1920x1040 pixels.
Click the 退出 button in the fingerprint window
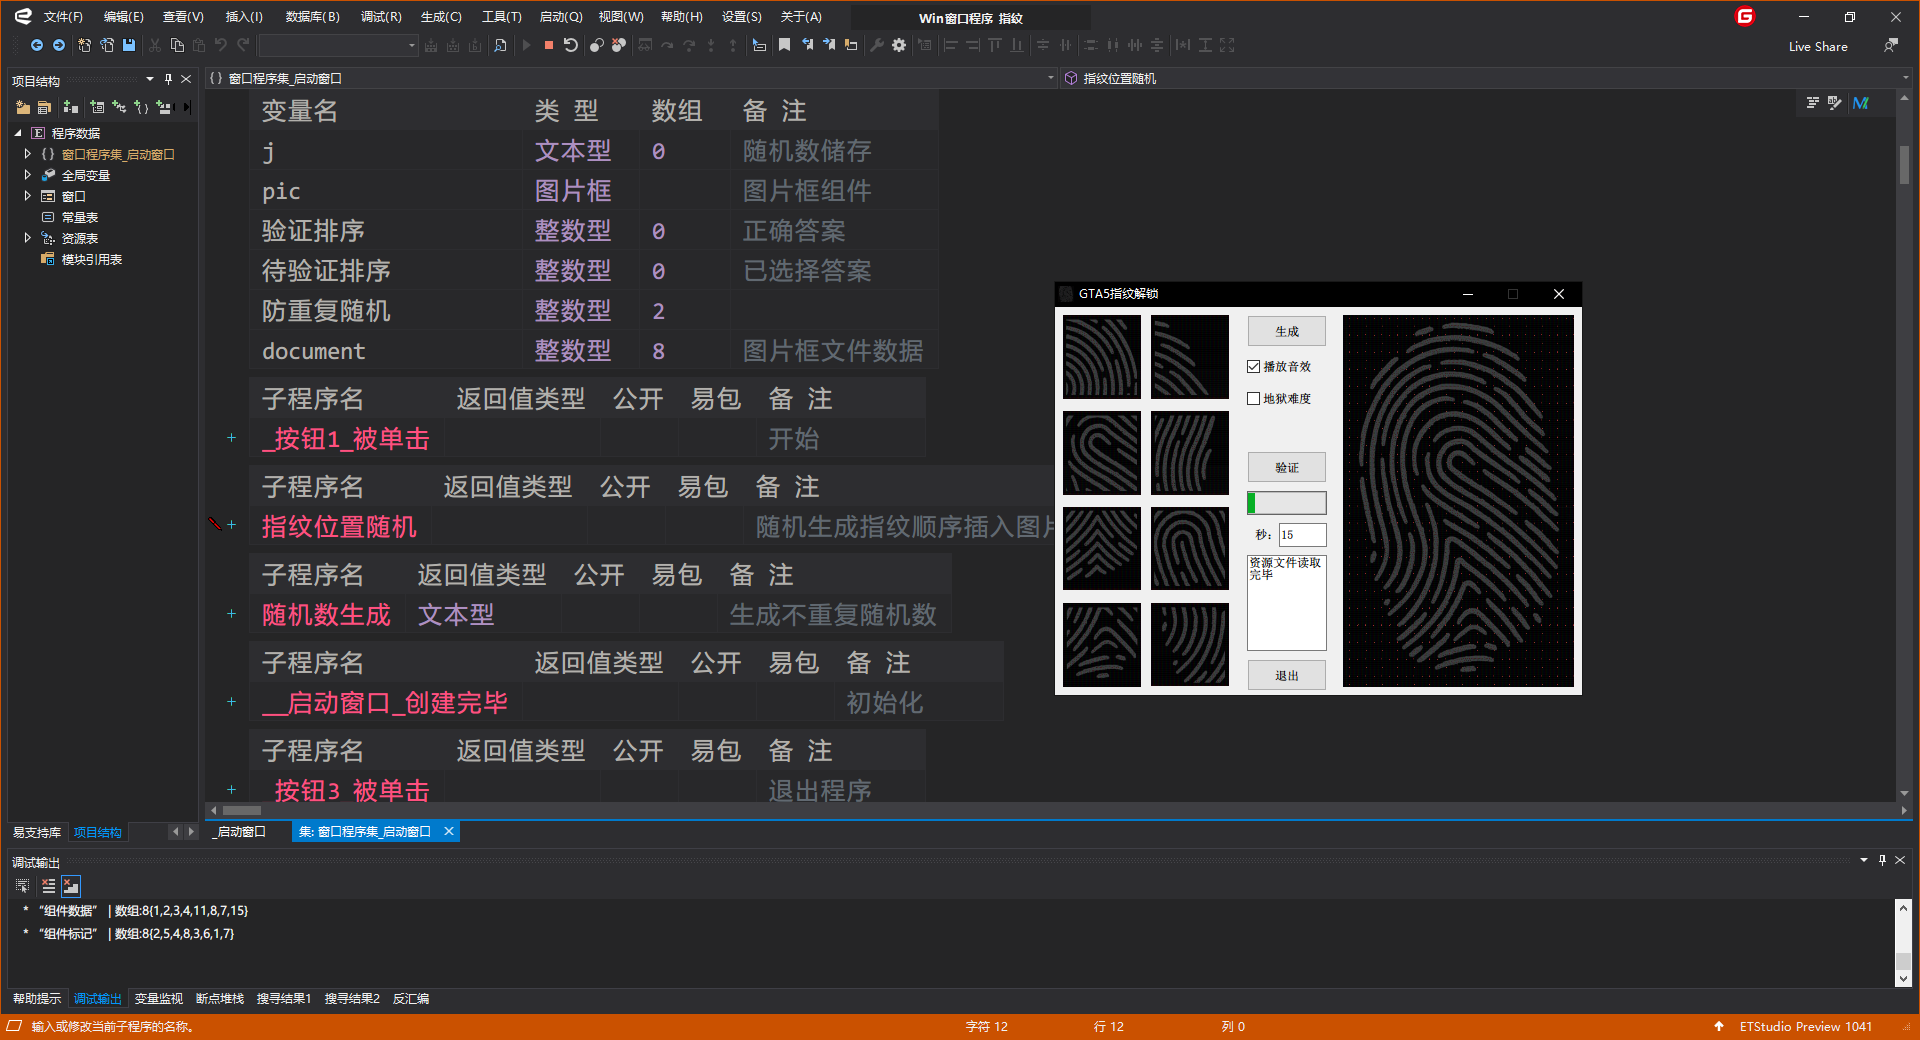(x=1287, y=676)
